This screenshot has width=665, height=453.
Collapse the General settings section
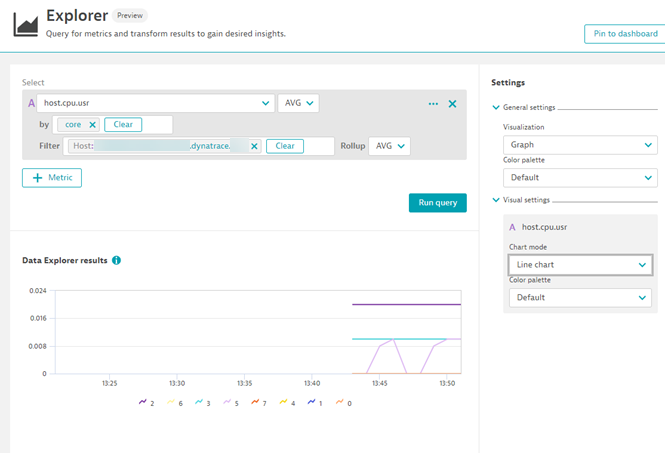pos(497,108)
